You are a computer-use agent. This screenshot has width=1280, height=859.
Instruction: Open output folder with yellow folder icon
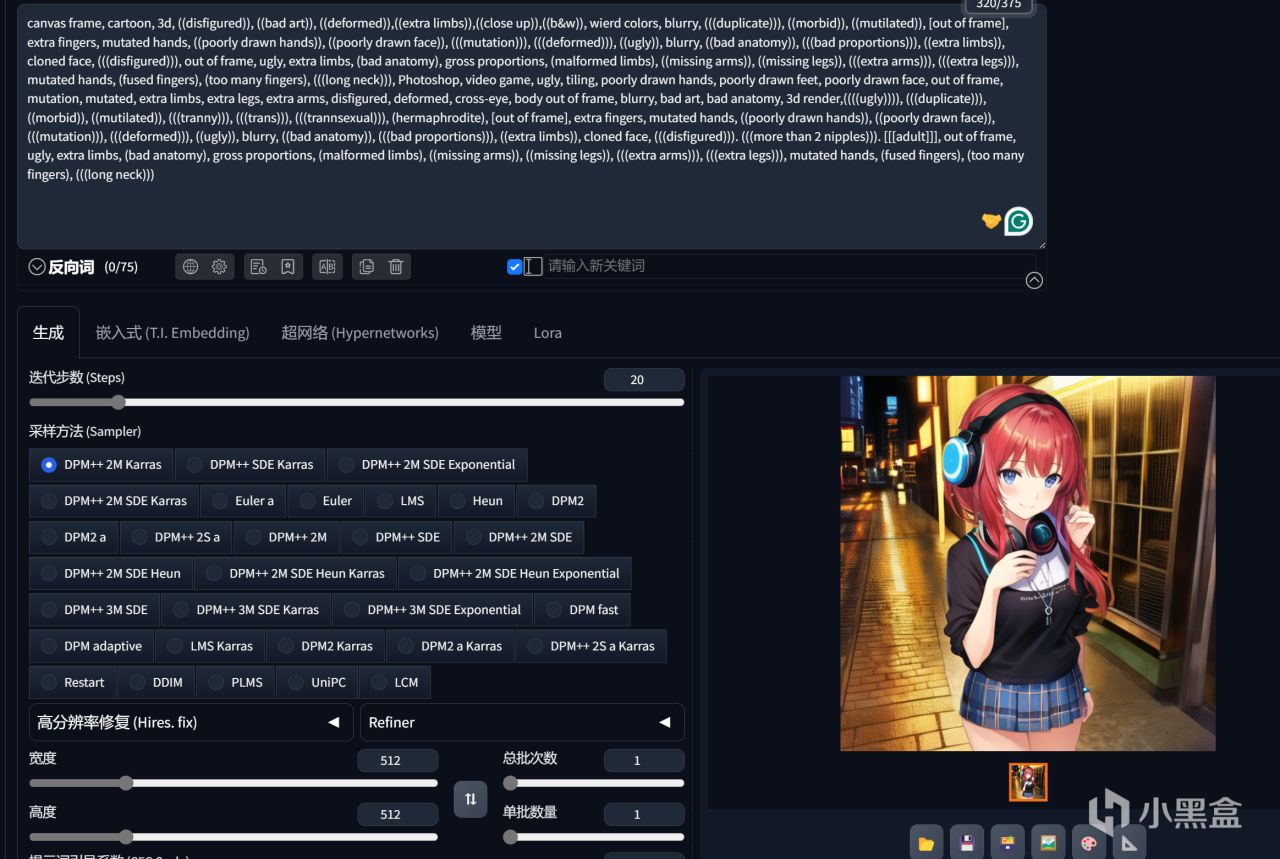[926, 843]
